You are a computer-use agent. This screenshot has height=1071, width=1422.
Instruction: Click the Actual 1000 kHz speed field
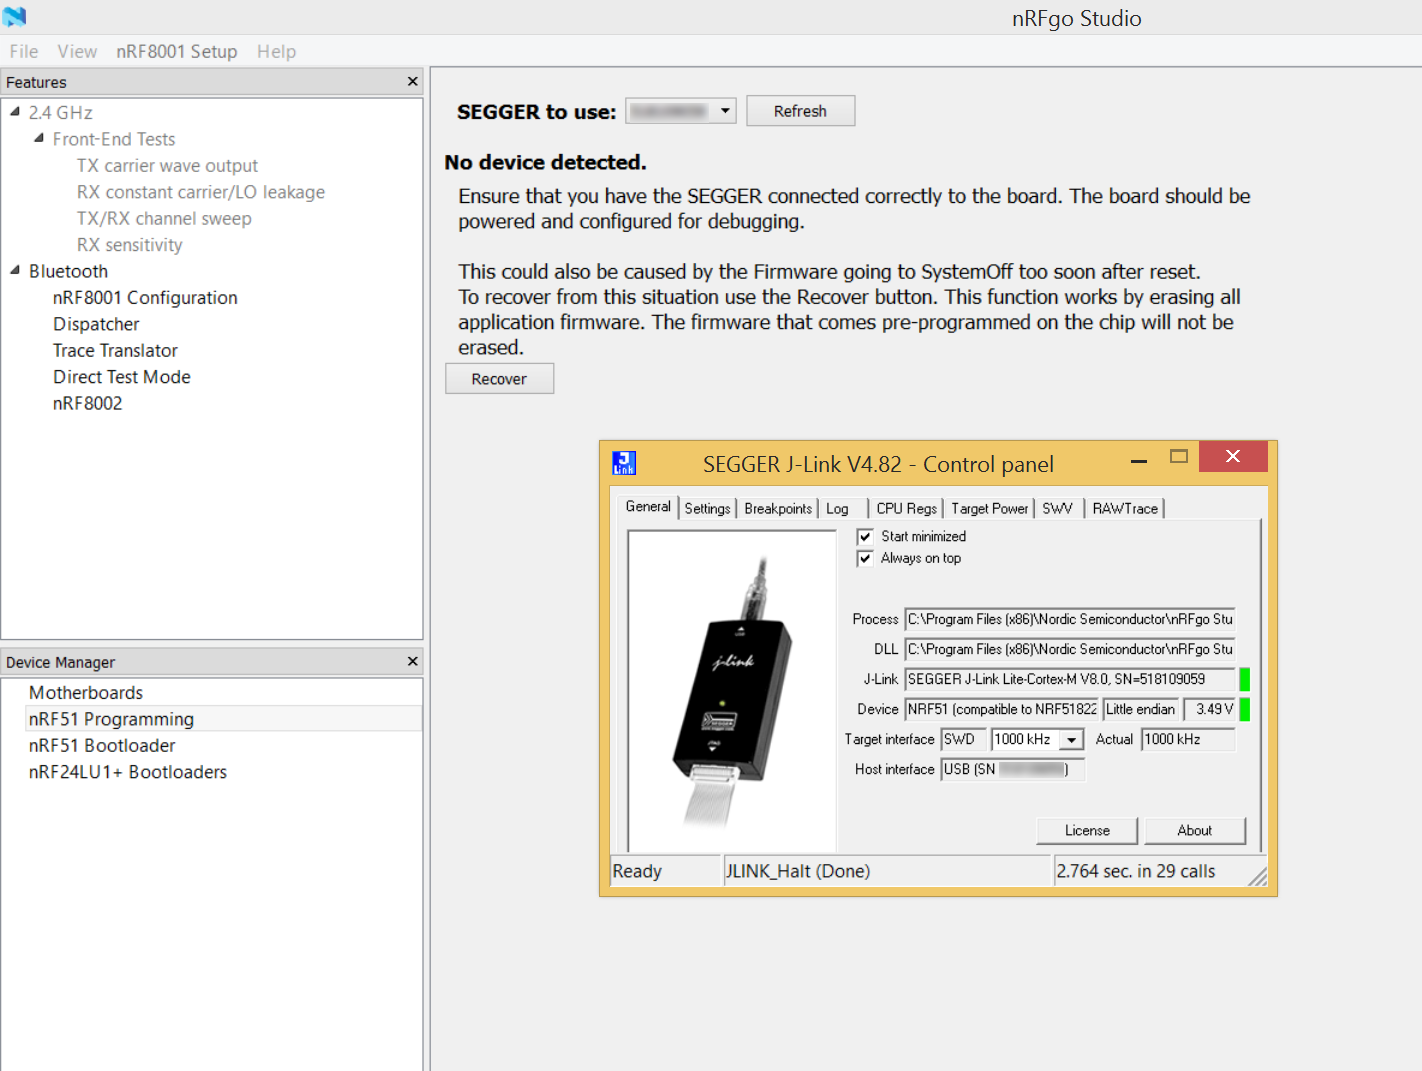1188,739
